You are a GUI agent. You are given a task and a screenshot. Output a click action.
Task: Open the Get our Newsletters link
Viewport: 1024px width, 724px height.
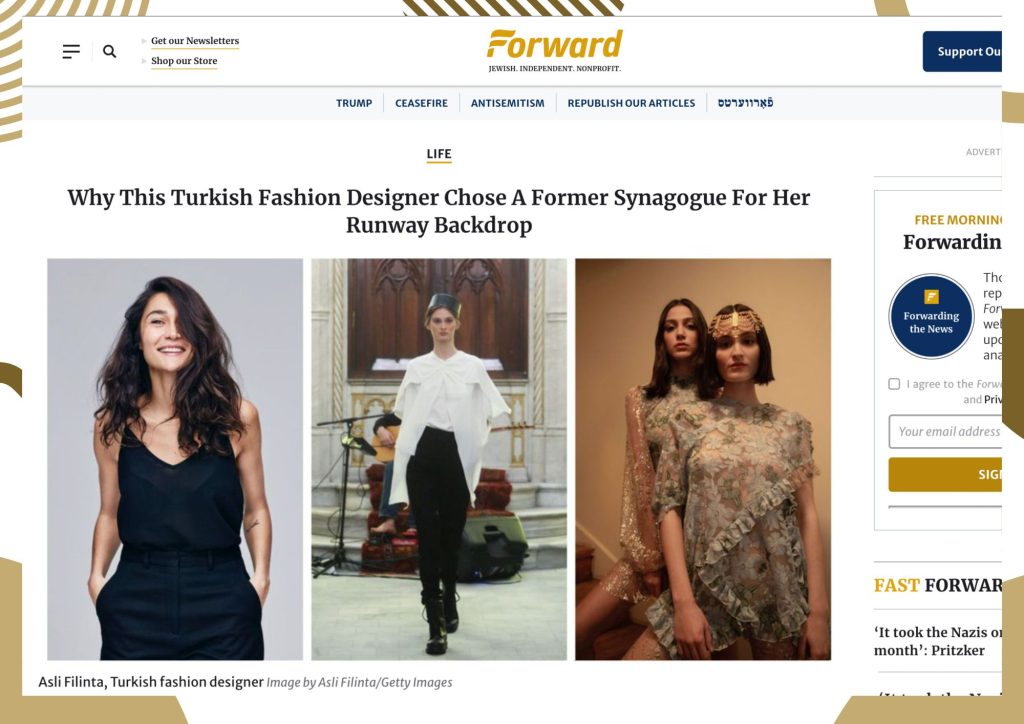tap(195, 40)
